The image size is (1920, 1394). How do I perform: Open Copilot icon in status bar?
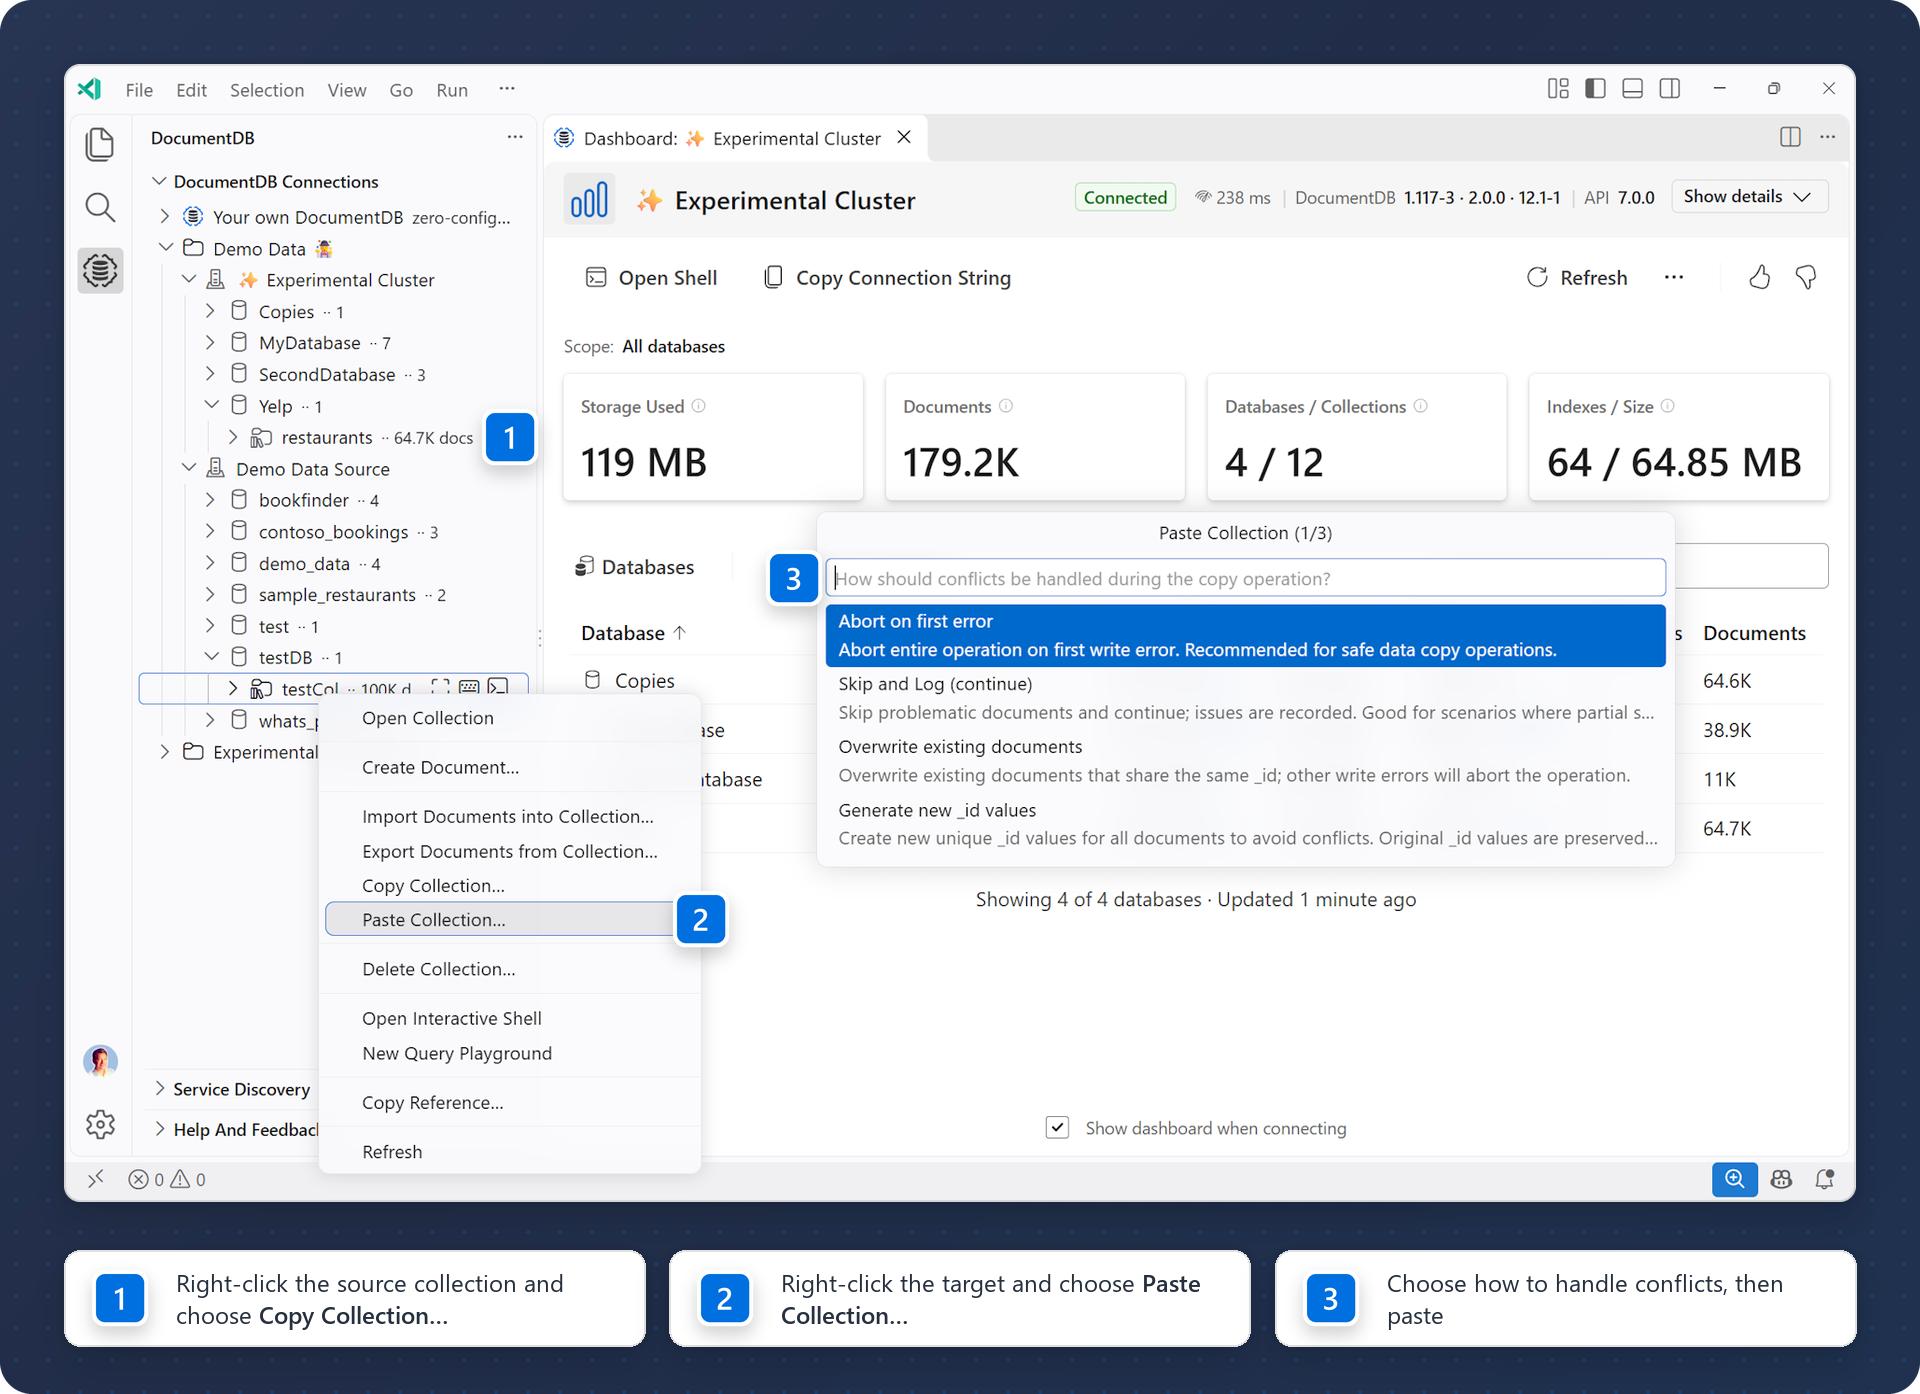(x=1781, y=1179)
